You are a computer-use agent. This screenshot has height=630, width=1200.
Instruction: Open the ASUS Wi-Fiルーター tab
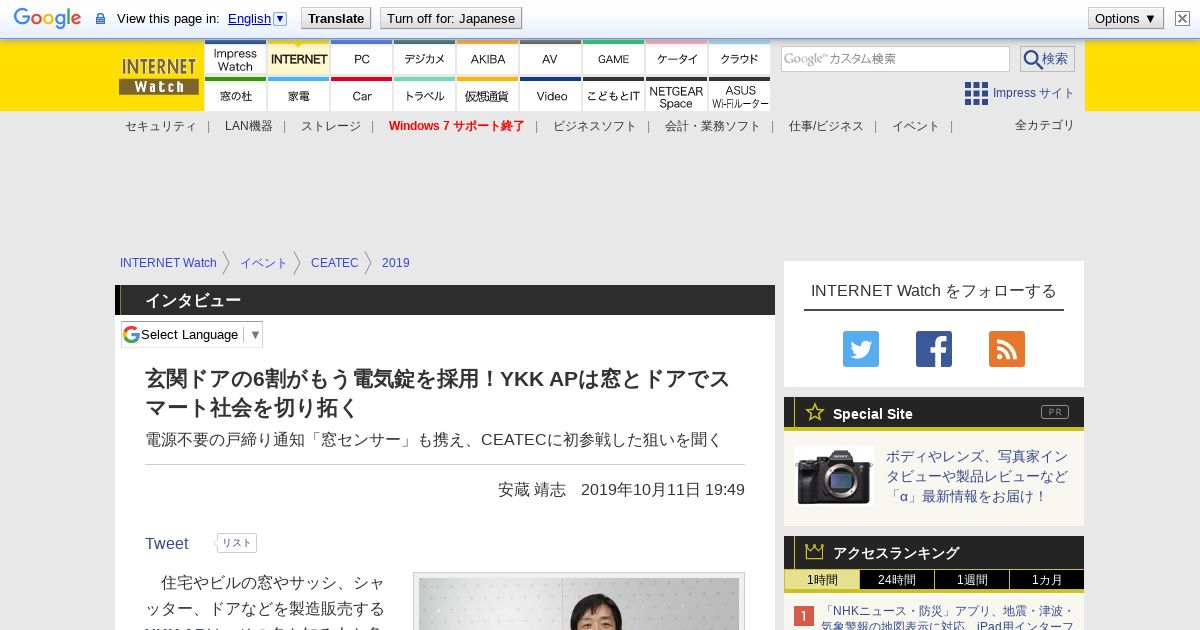pyautogui.click(x=739, y=94)
